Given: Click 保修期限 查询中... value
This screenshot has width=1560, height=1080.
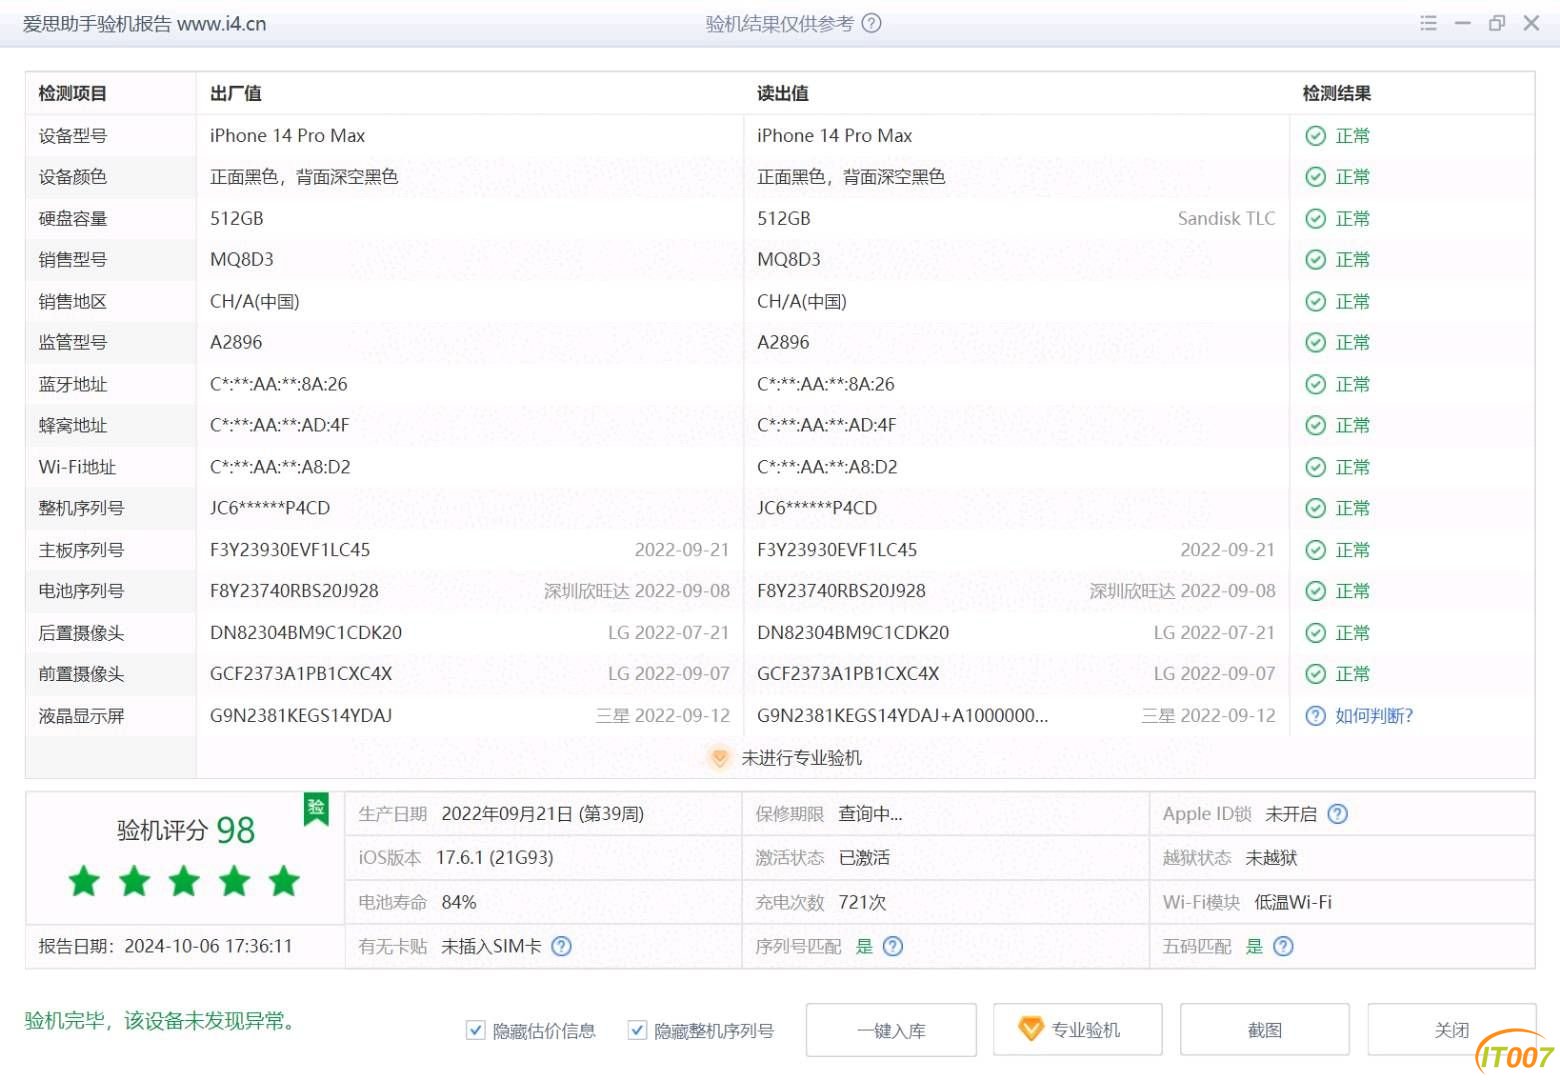Looking at the screenshot, I should tap(870, 814).
